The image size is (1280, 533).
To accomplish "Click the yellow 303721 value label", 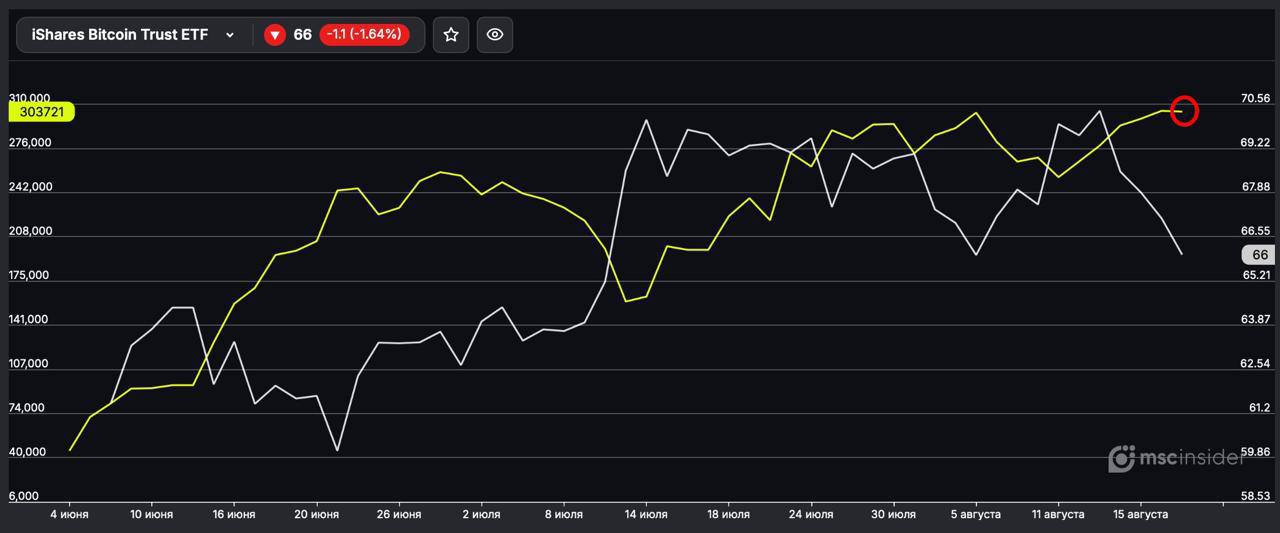I will pos(42,112).
